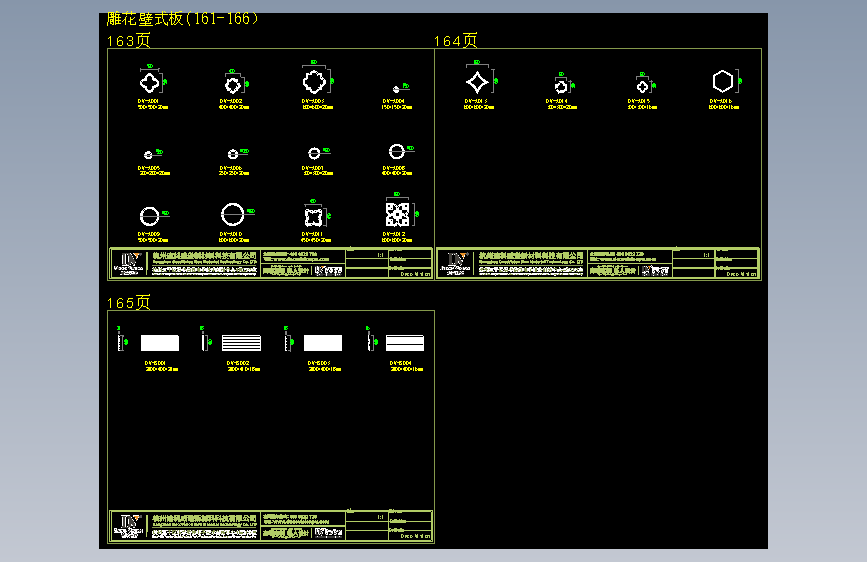The height and width of the screenshot is (562, 867).
Task: Click the drawing title 雕花壁式板(161-166)
Action: [x=182, y=19]
